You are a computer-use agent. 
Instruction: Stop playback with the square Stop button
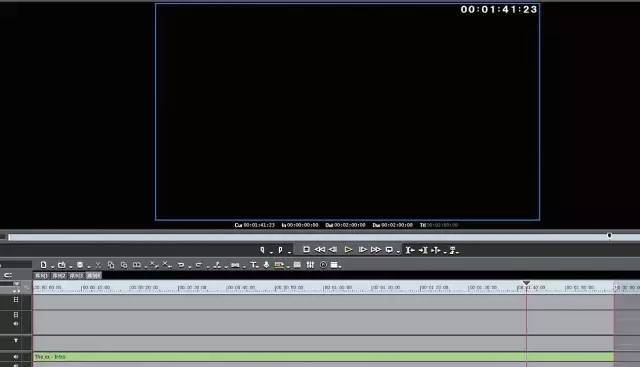coord(306,249)
